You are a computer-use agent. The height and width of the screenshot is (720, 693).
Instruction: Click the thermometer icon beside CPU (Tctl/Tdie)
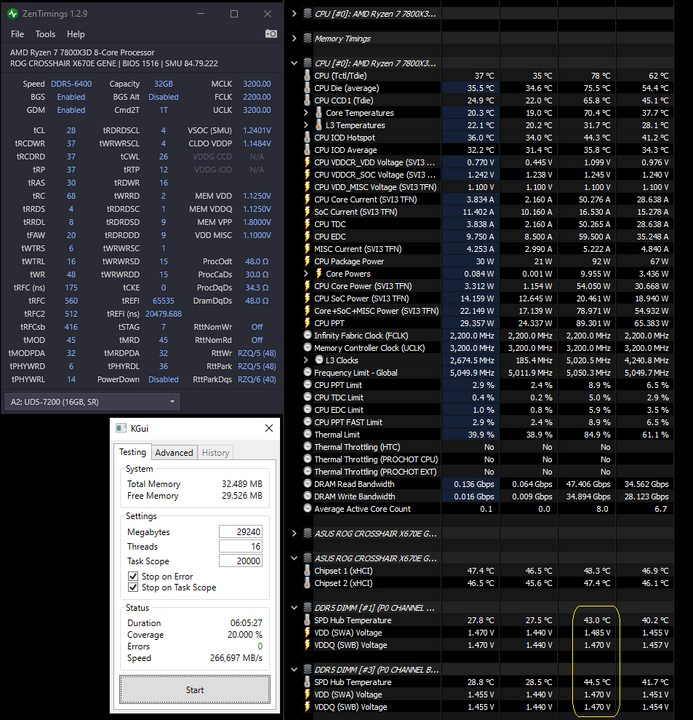click(307, 75)
